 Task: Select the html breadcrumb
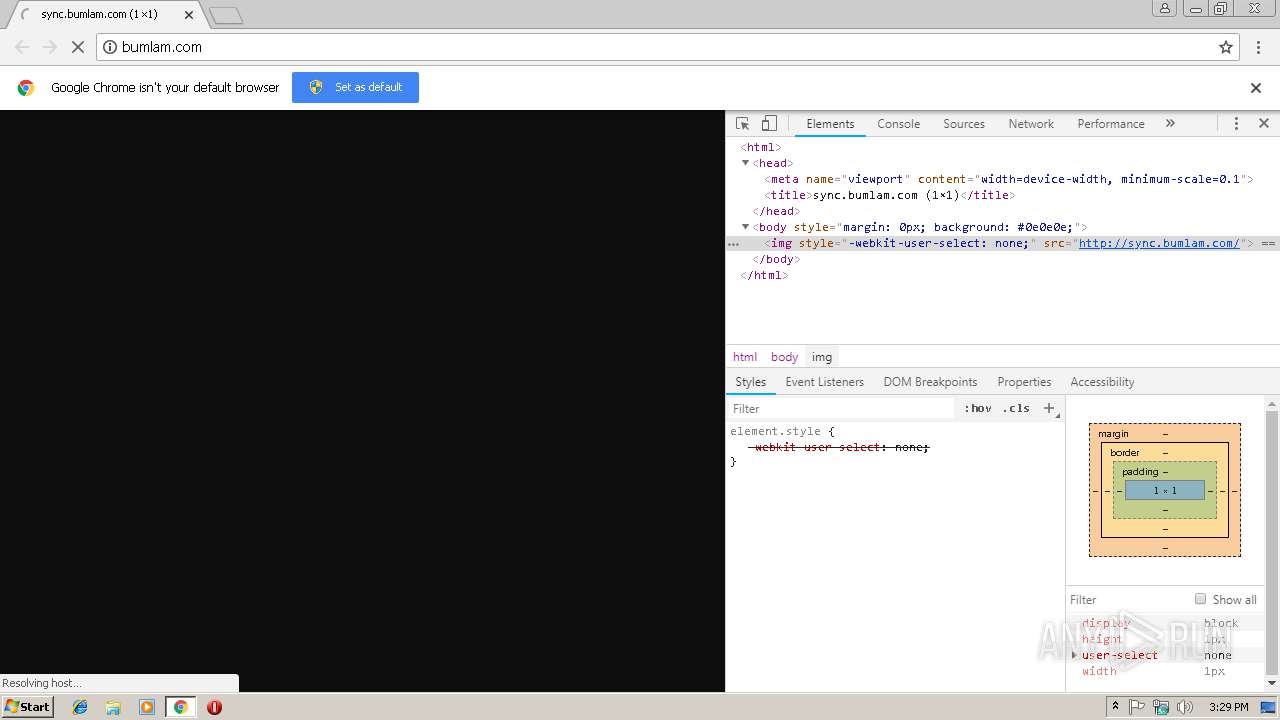click(745, 357)
